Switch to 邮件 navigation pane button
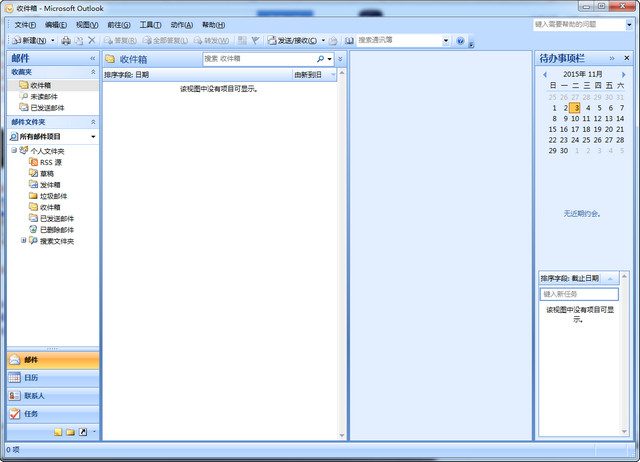This screenshot has width=640, height=462. tap(53, 360)
